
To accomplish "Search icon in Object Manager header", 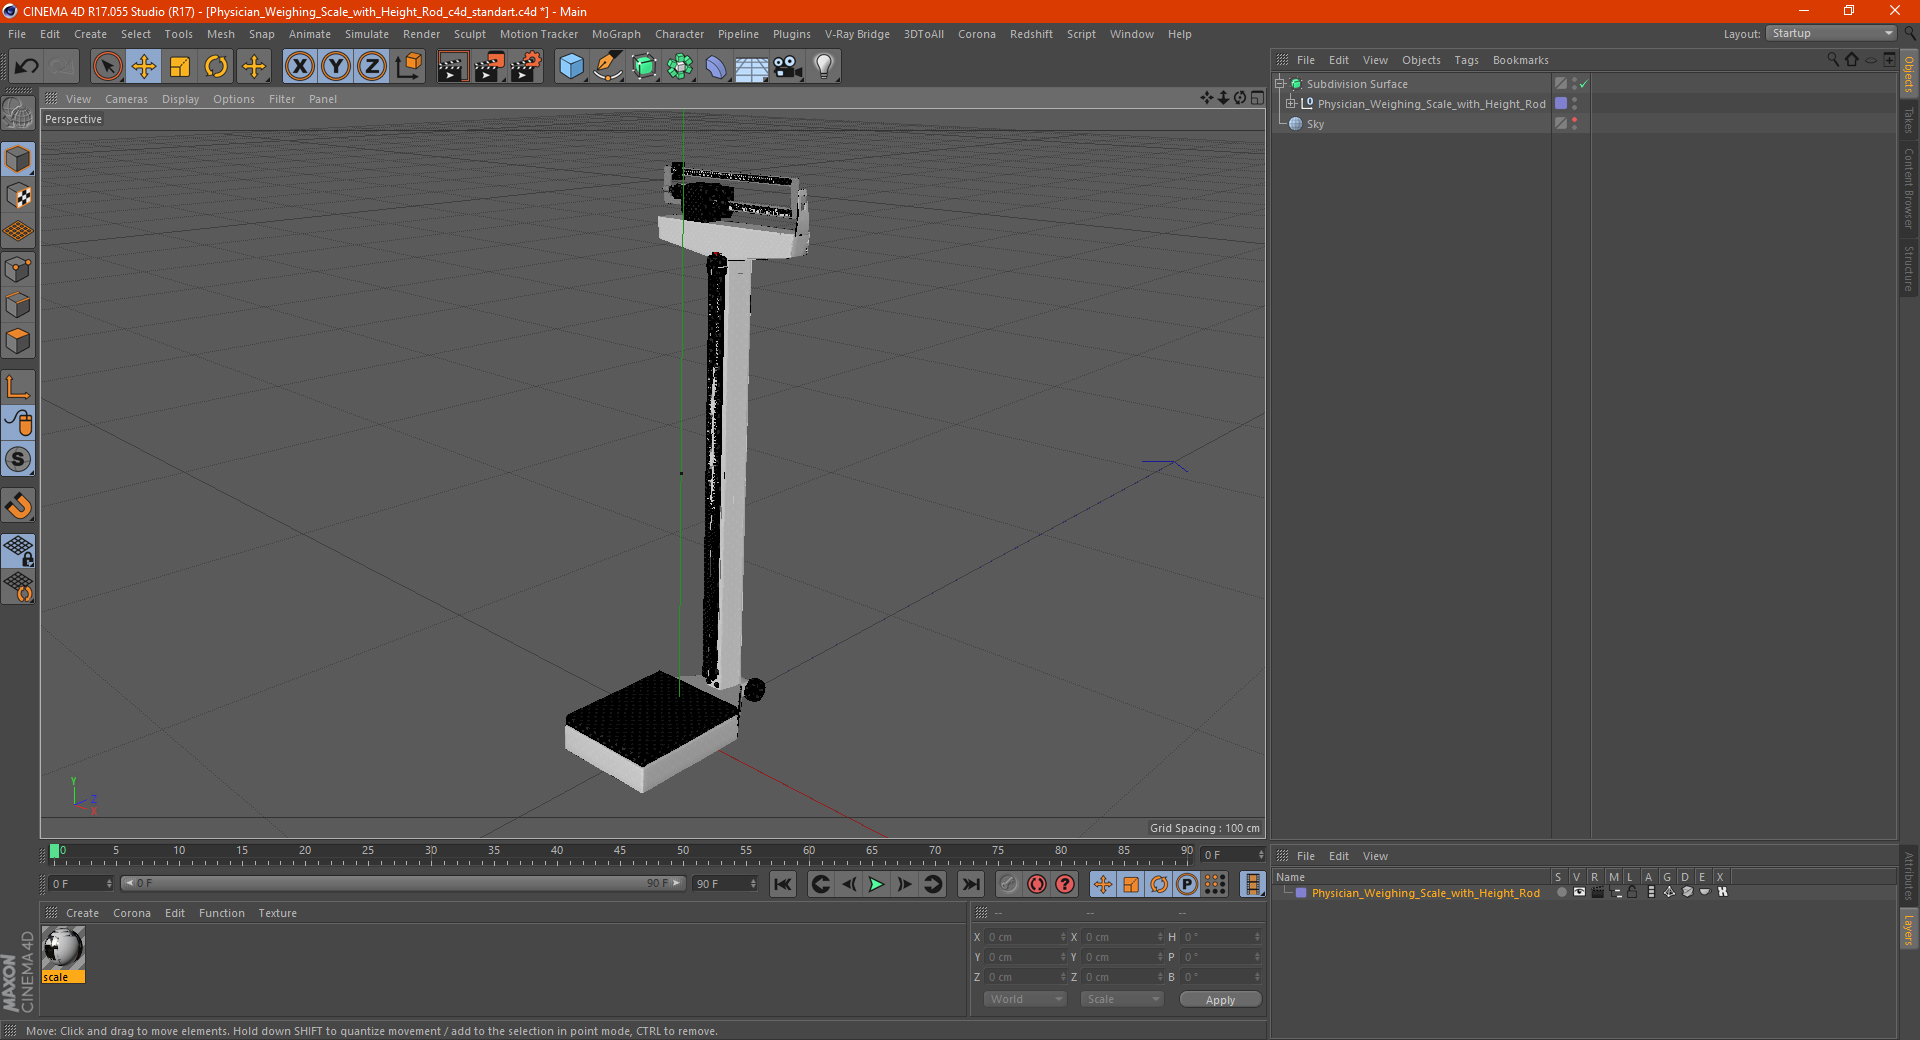I will tap(1833, 60).
